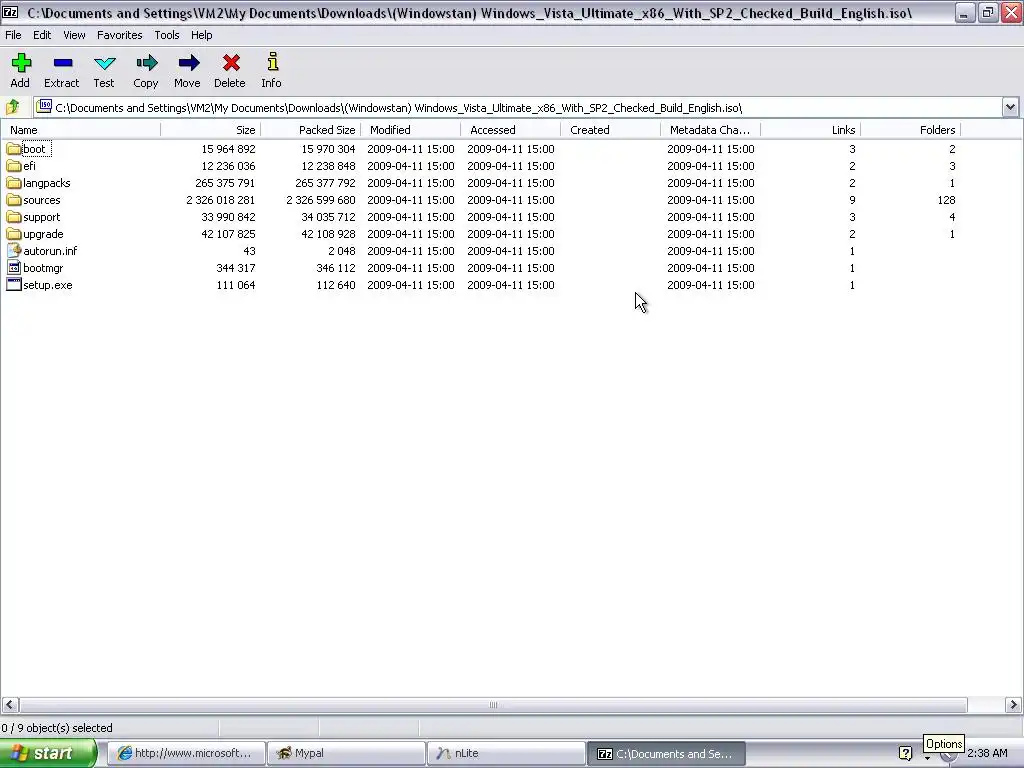
Task: Click autorun.inf size value 43
Action: pyautogui.click(x=249, y=251)
